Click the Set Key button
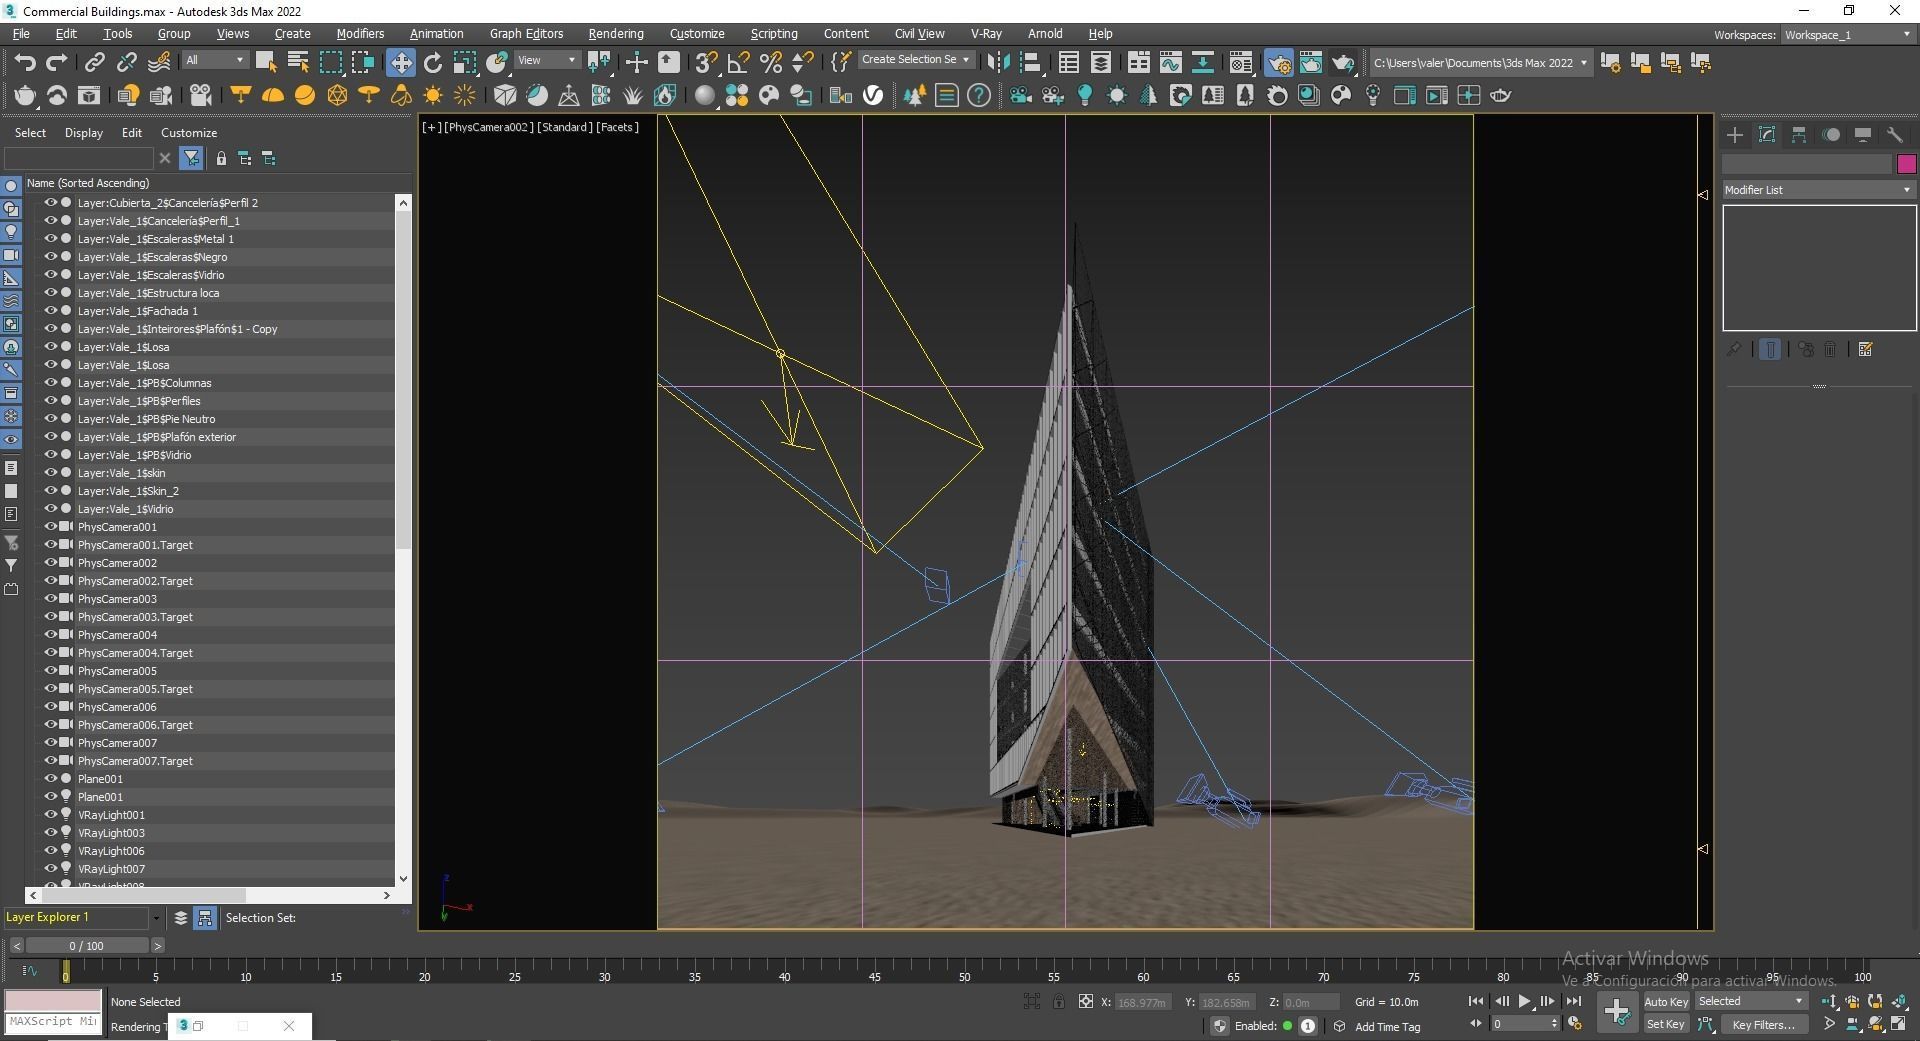 click(1666, 1024)
